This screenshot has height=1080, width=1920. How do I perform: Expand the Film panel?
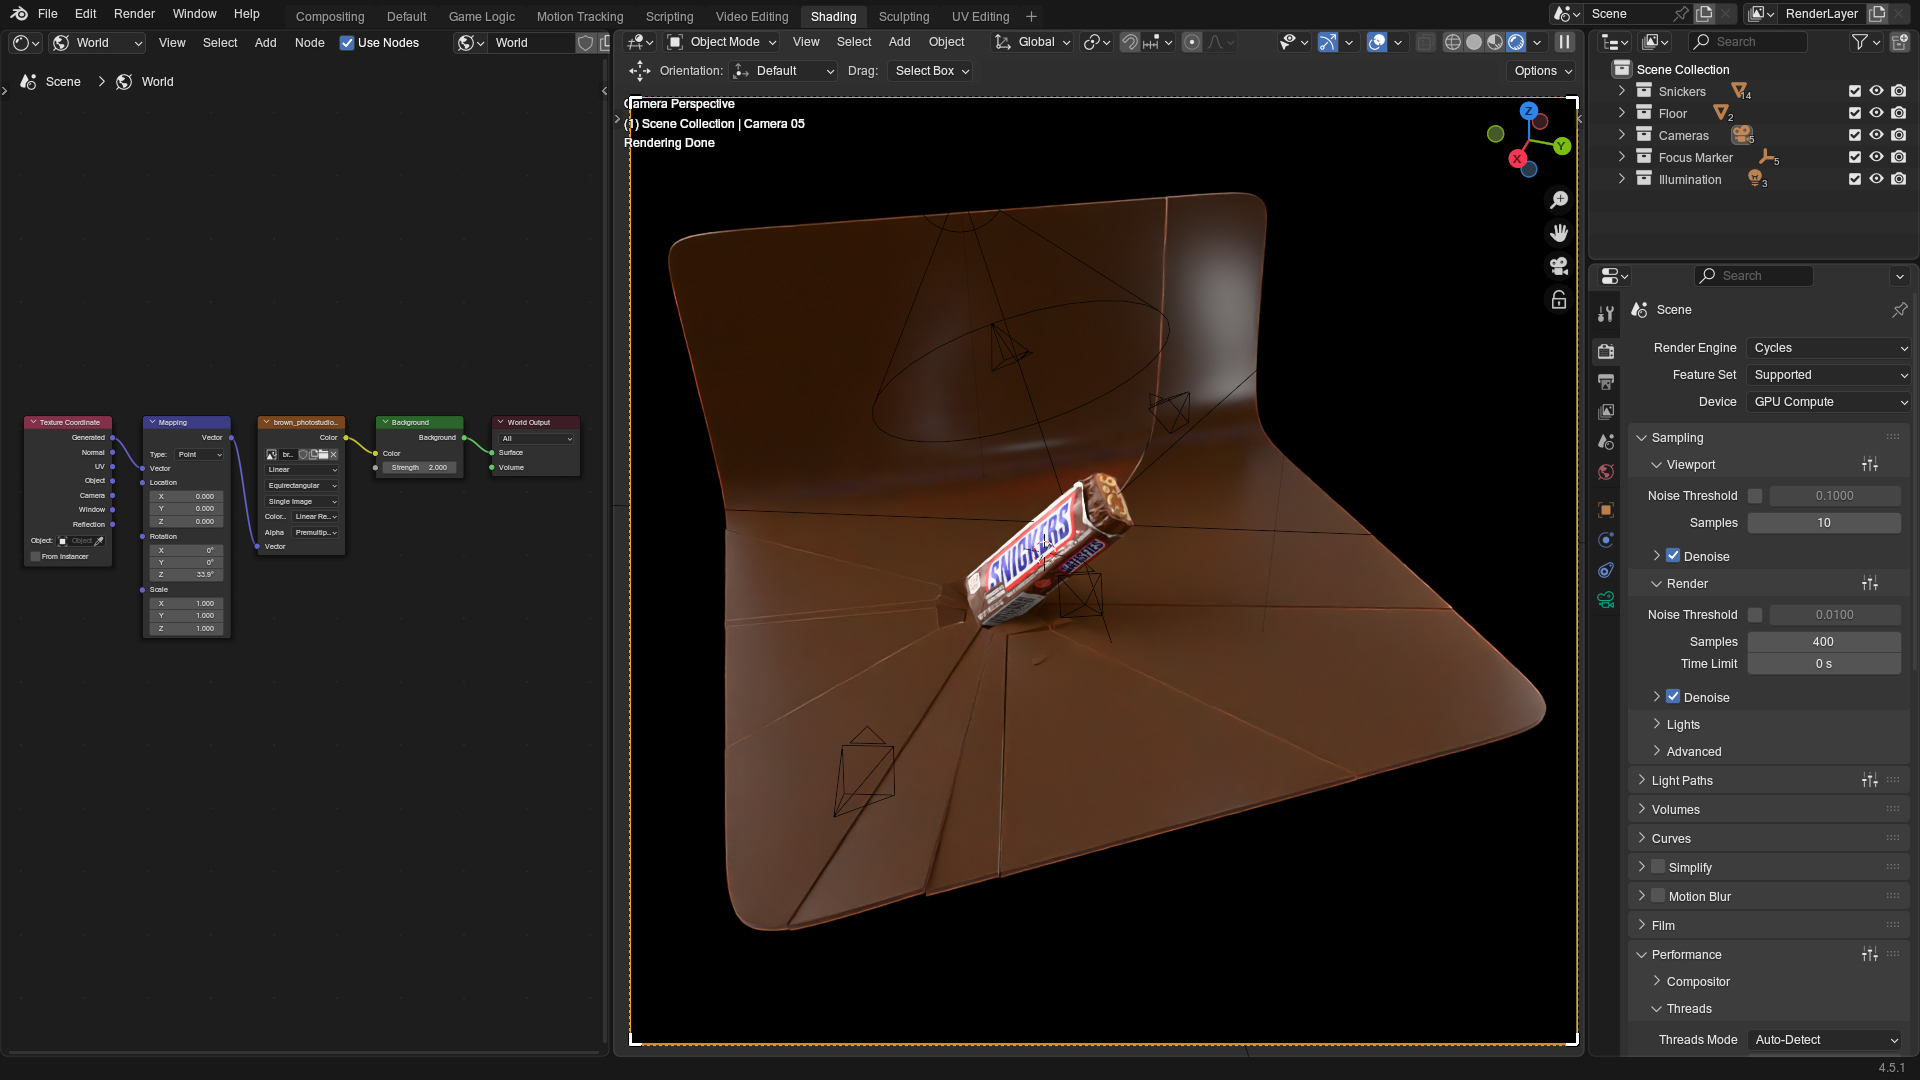point(1662,926)
